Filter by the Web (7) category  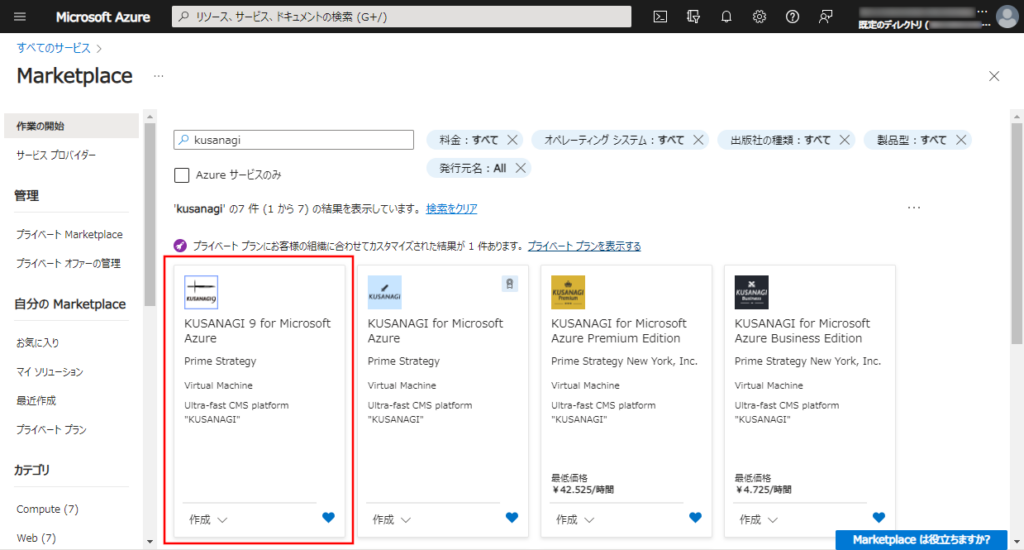click(x=36, y=538)
